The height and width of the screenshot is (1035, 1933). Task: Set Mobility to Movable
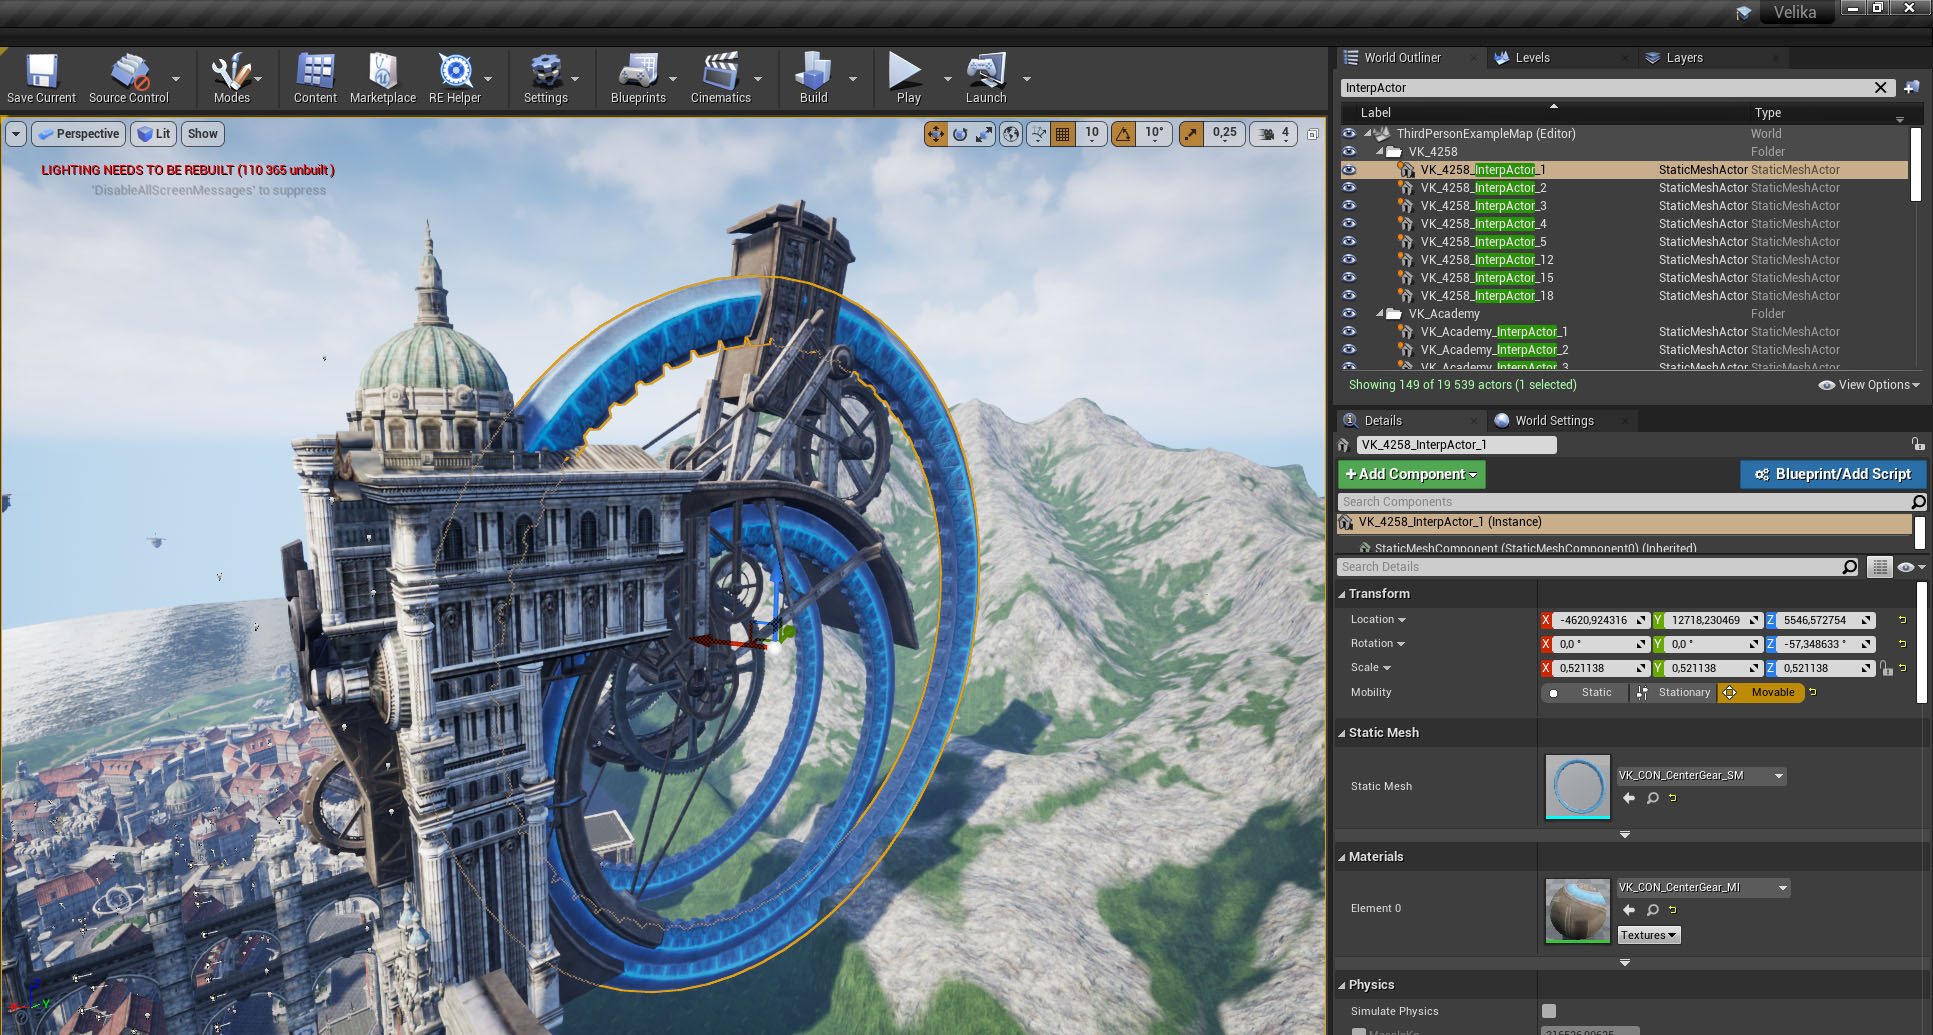tap(1761, 692)
